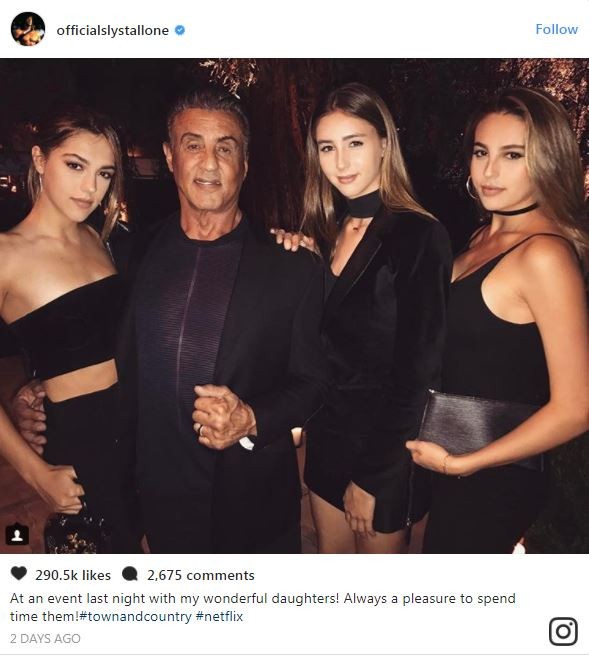Viewport: 589px width, 659px height.
Task: Click the heart likes icon
Action: click(18, 573)
